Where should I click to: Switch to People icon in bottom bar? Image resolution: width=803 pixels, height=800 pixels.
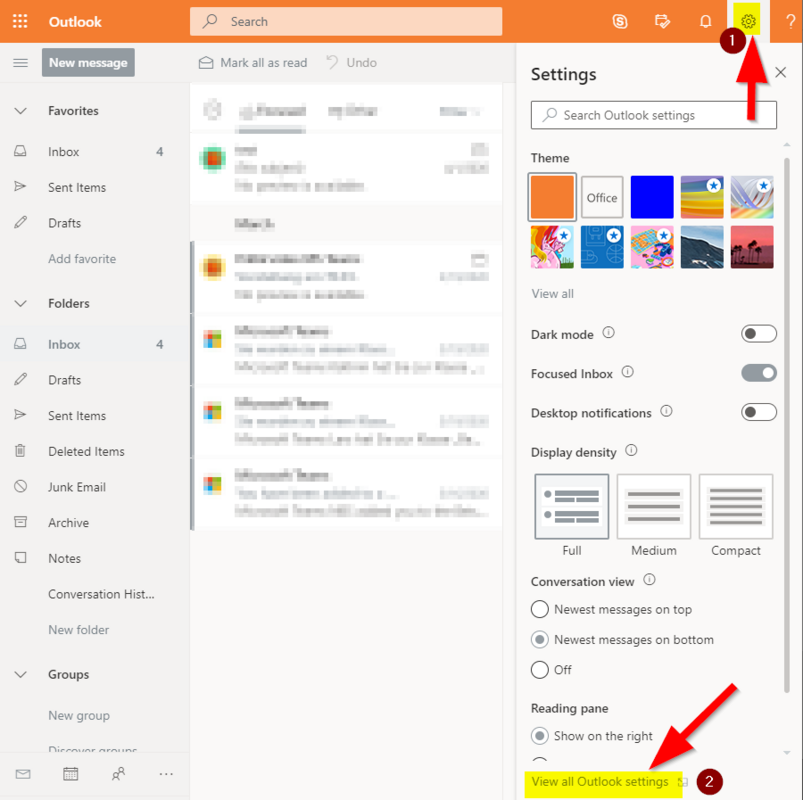pyautogui.click(x=118, y=774)
